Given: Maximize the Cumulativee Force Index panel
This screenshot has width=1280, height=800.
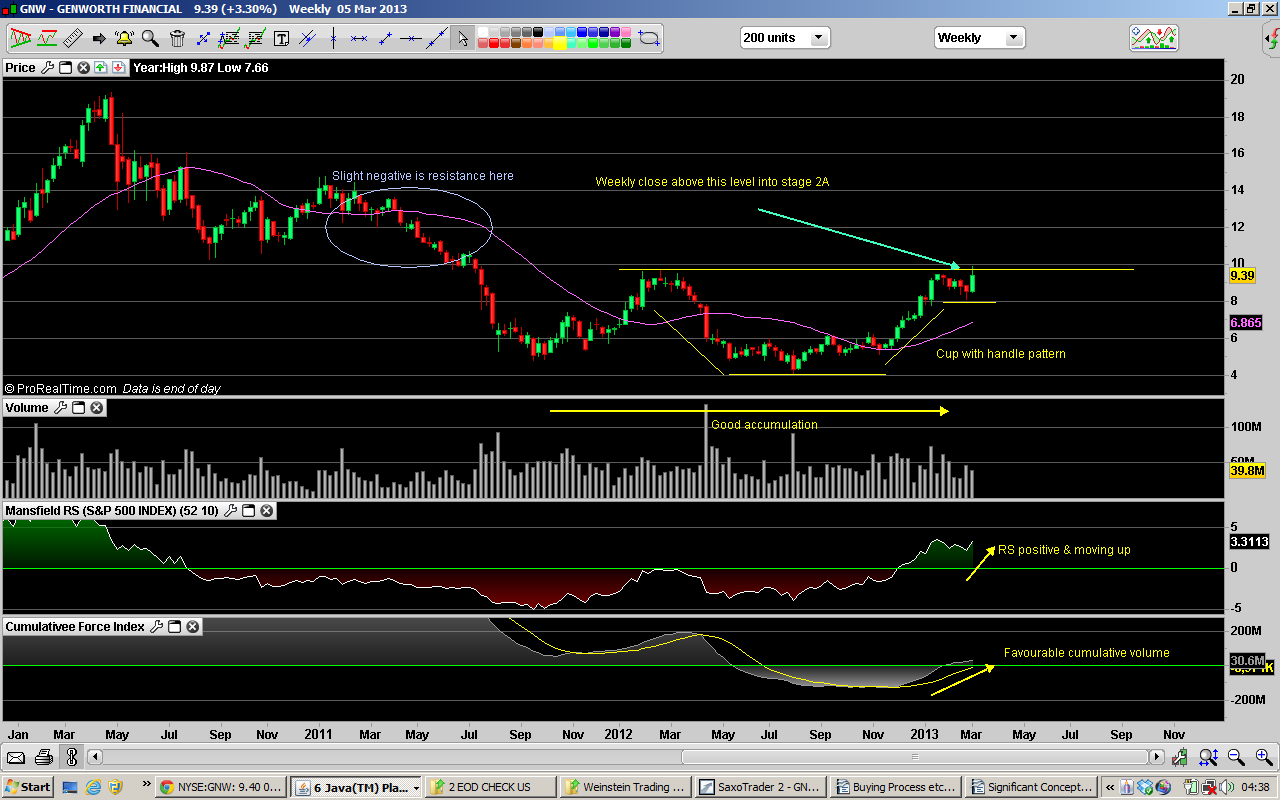Looking at the screenshot, I should [174, 627].
